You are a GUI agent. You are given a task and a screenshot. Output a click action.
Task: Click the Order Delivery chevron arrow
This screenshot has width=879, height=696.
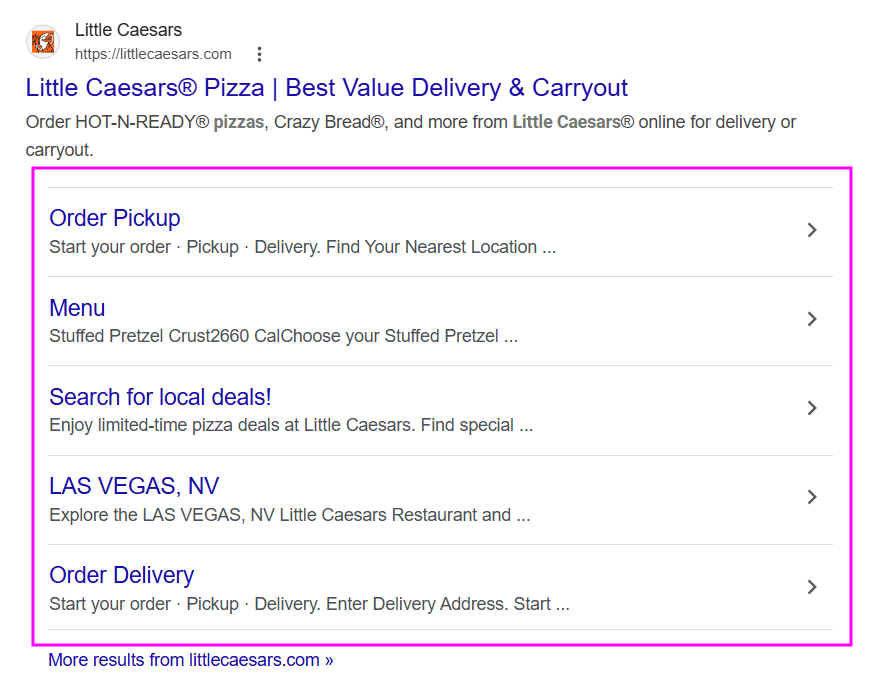(812, 586)
